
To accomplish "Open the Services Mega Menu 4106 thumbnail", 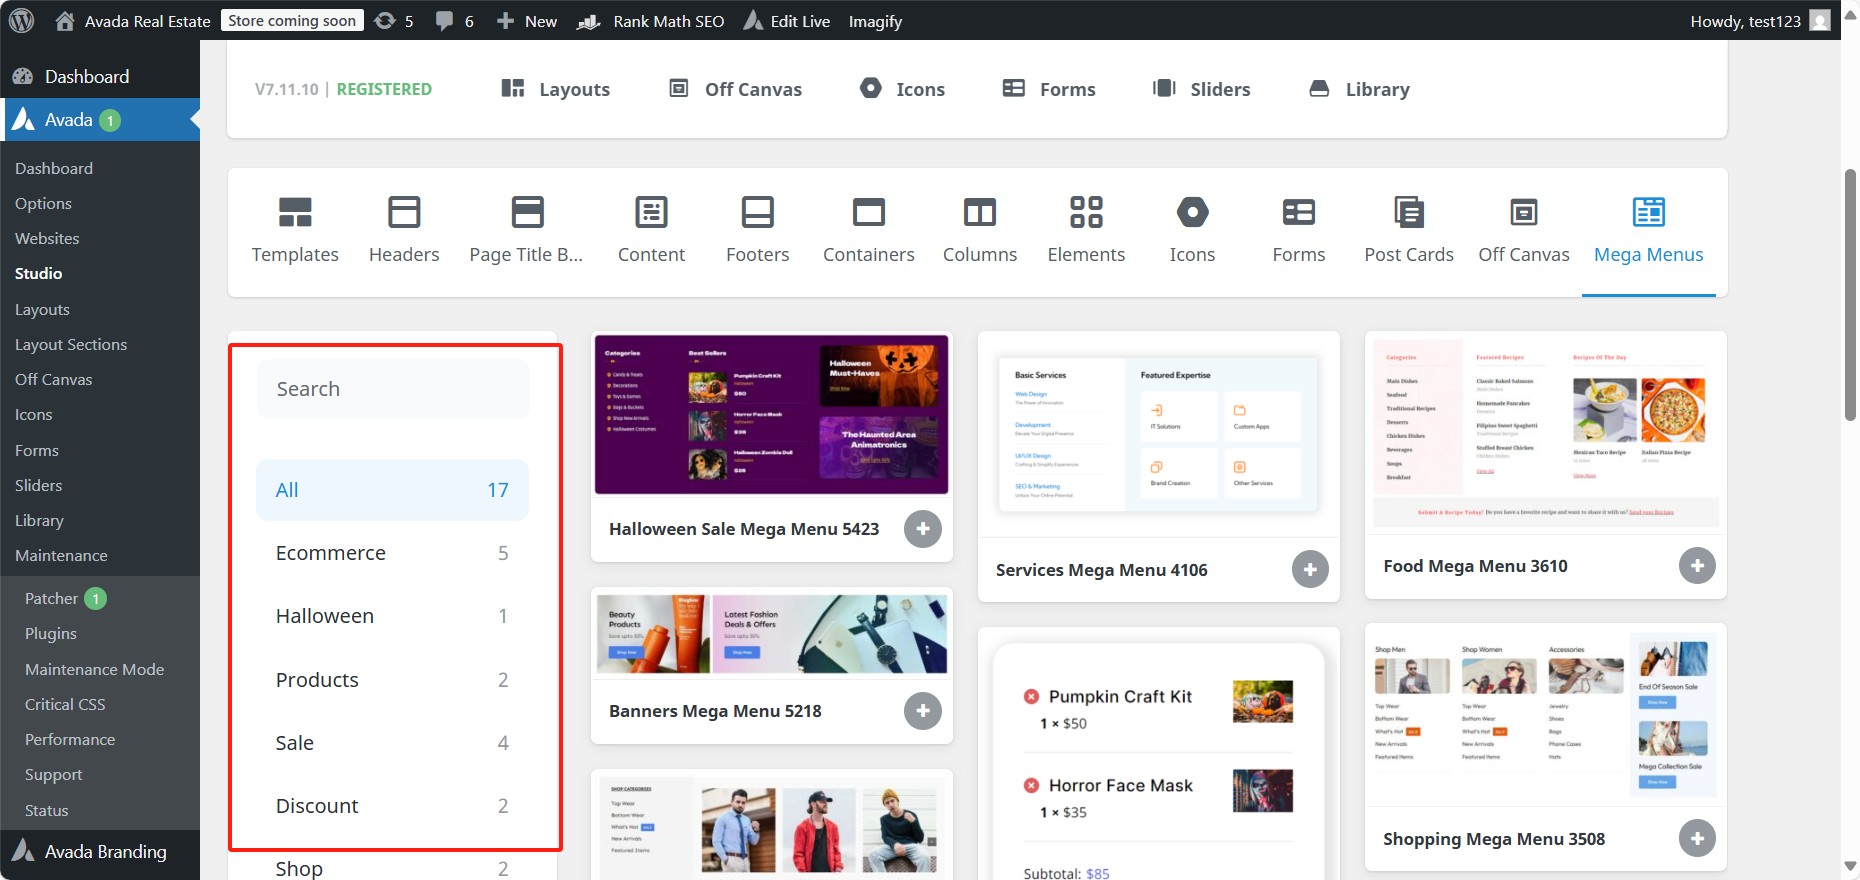I will click(x=1158, y=434).
